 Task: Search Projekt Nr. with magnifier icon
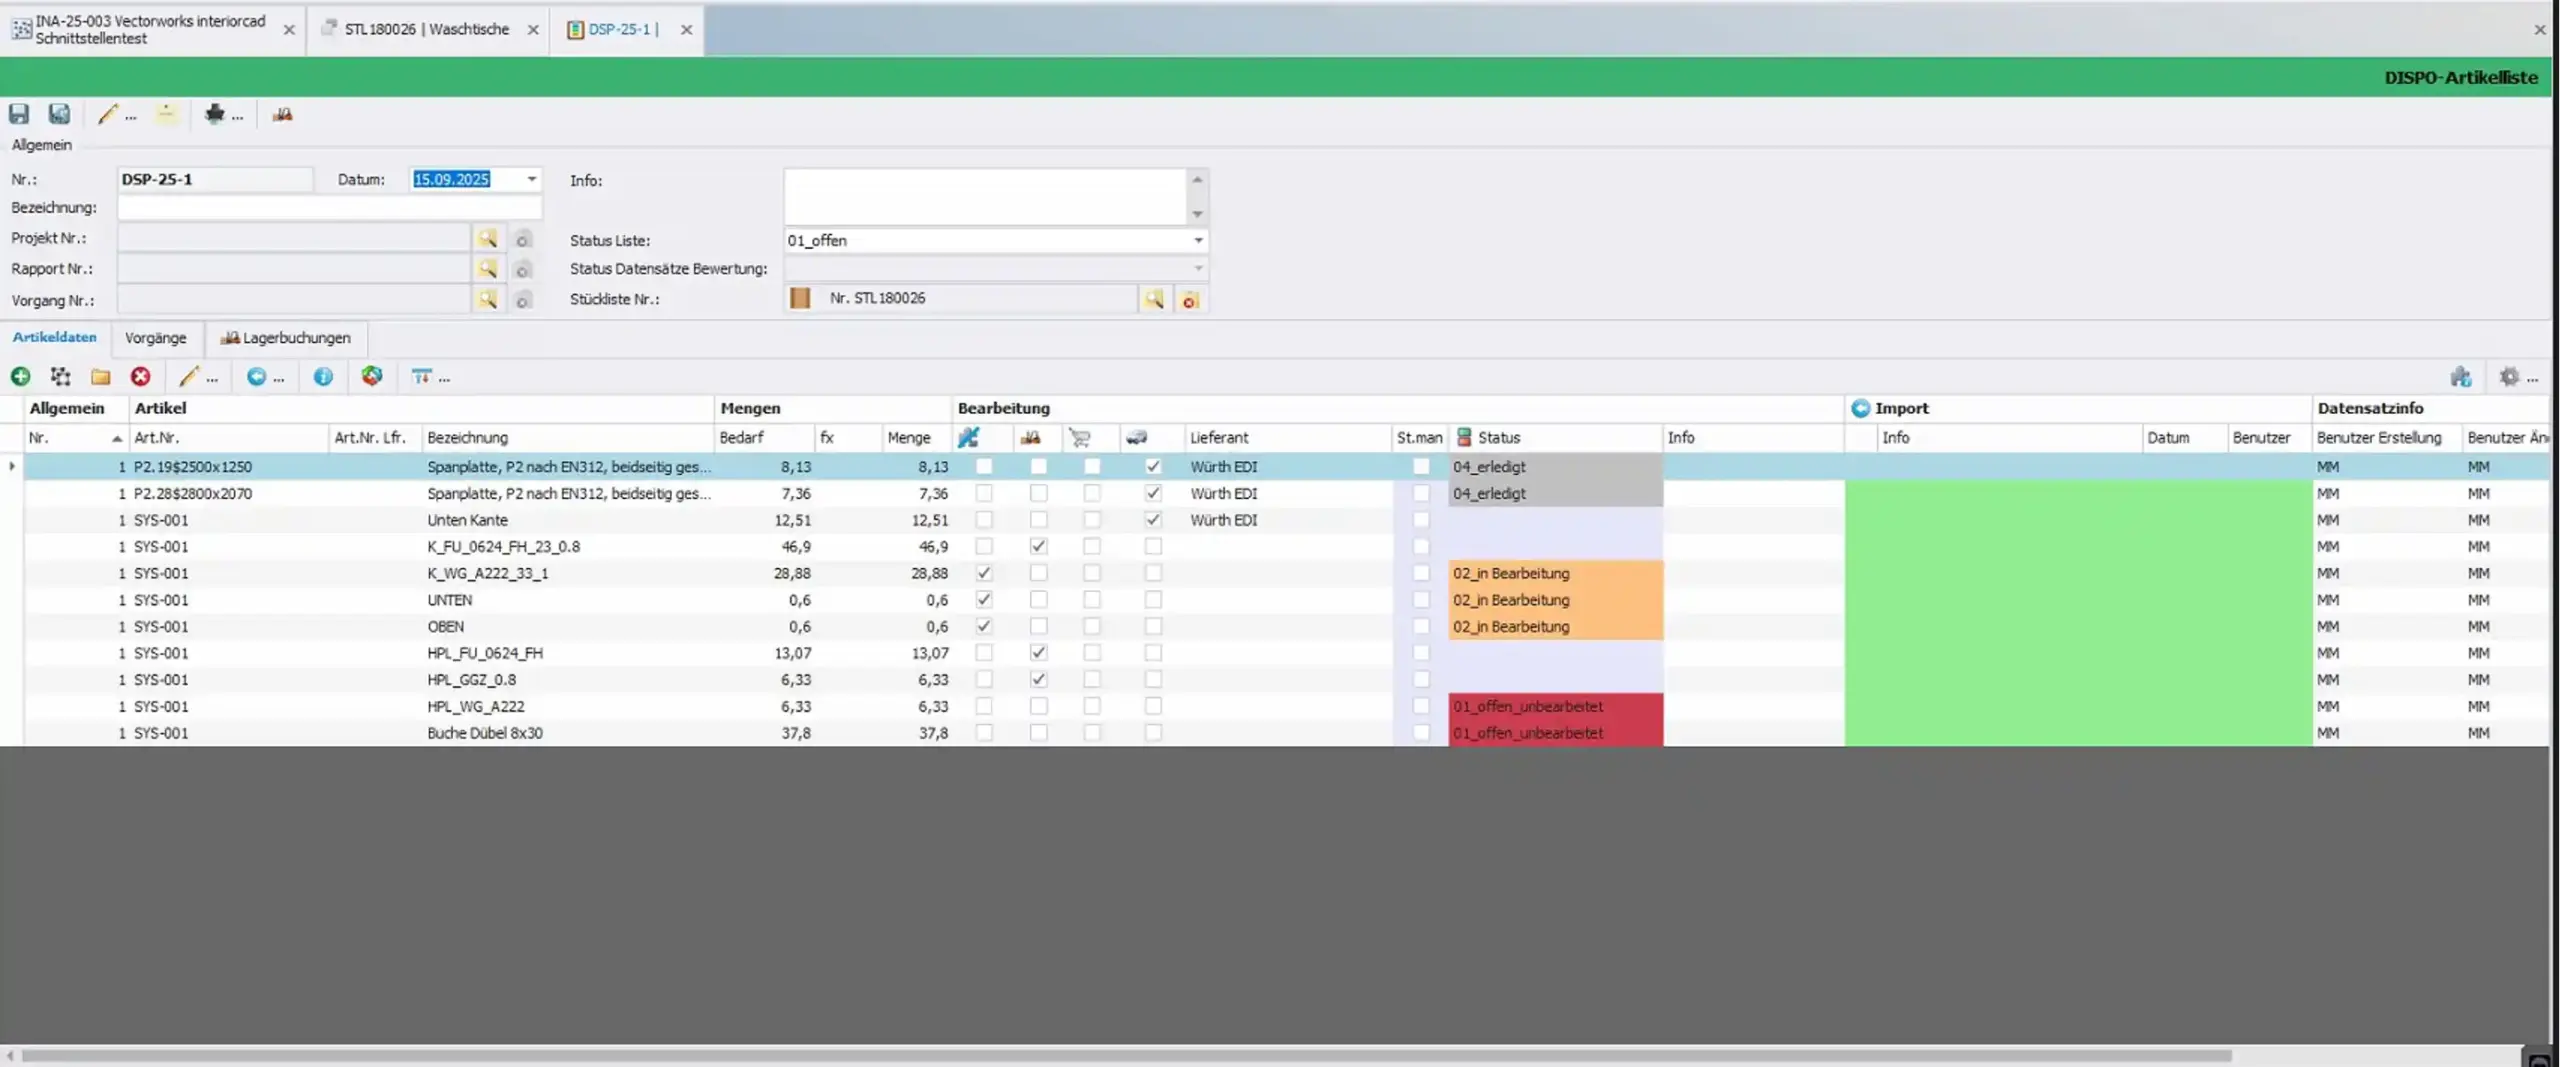coord(487,239)
